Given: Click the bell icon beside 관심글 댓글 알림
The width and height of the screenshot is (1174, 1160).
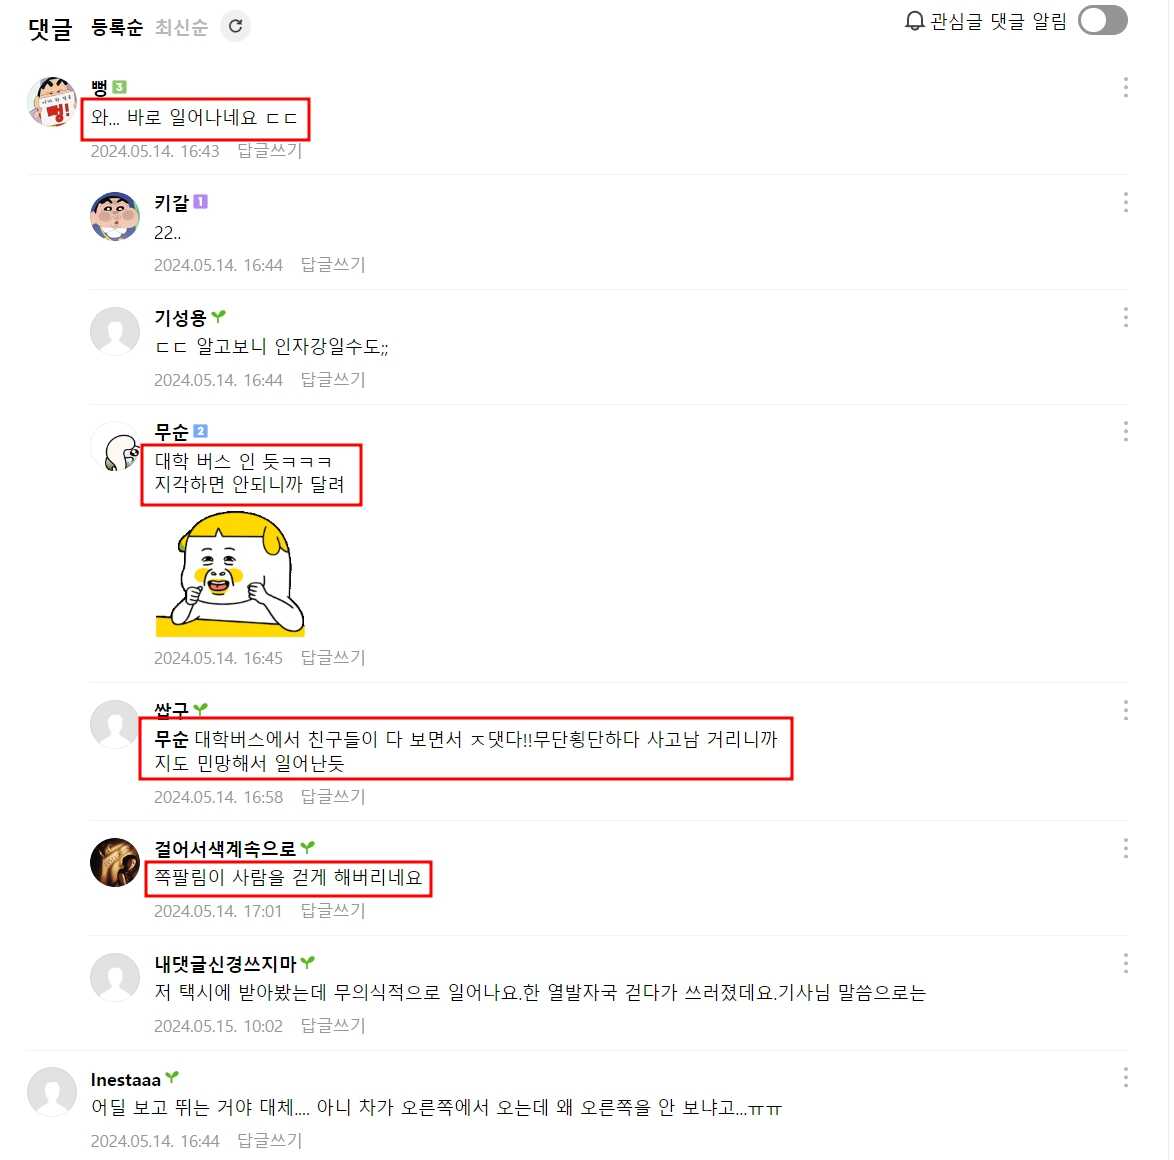Looking at the screenshot, I should [x=914, y=21].
